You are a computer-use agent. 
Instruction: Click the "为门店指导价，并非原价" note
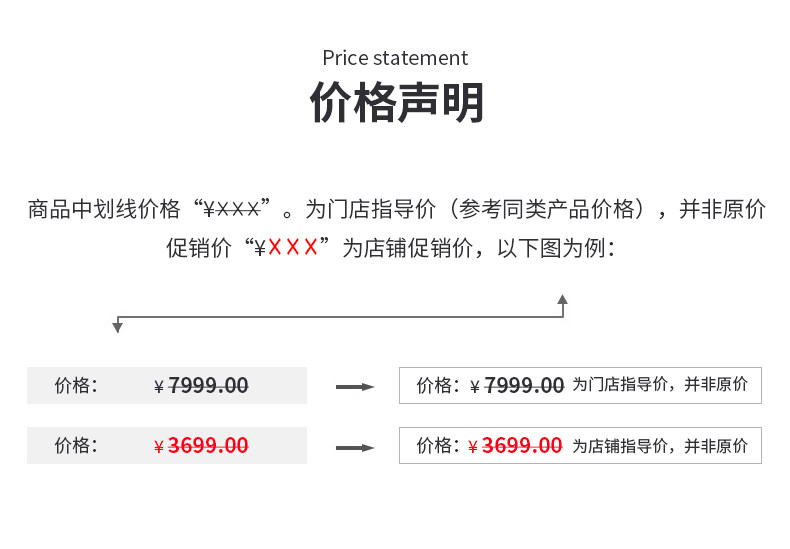coord(659,385)
